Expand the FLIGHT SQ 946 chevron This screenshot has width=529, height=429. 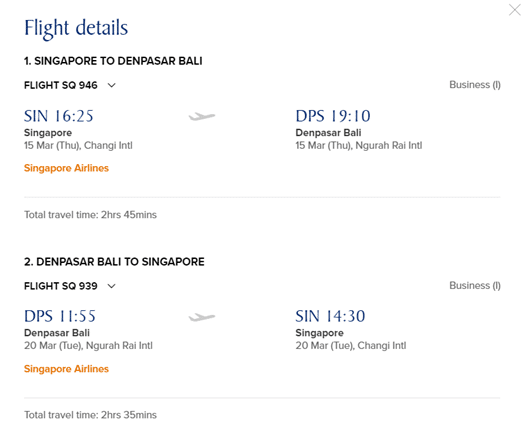[112, 85]
